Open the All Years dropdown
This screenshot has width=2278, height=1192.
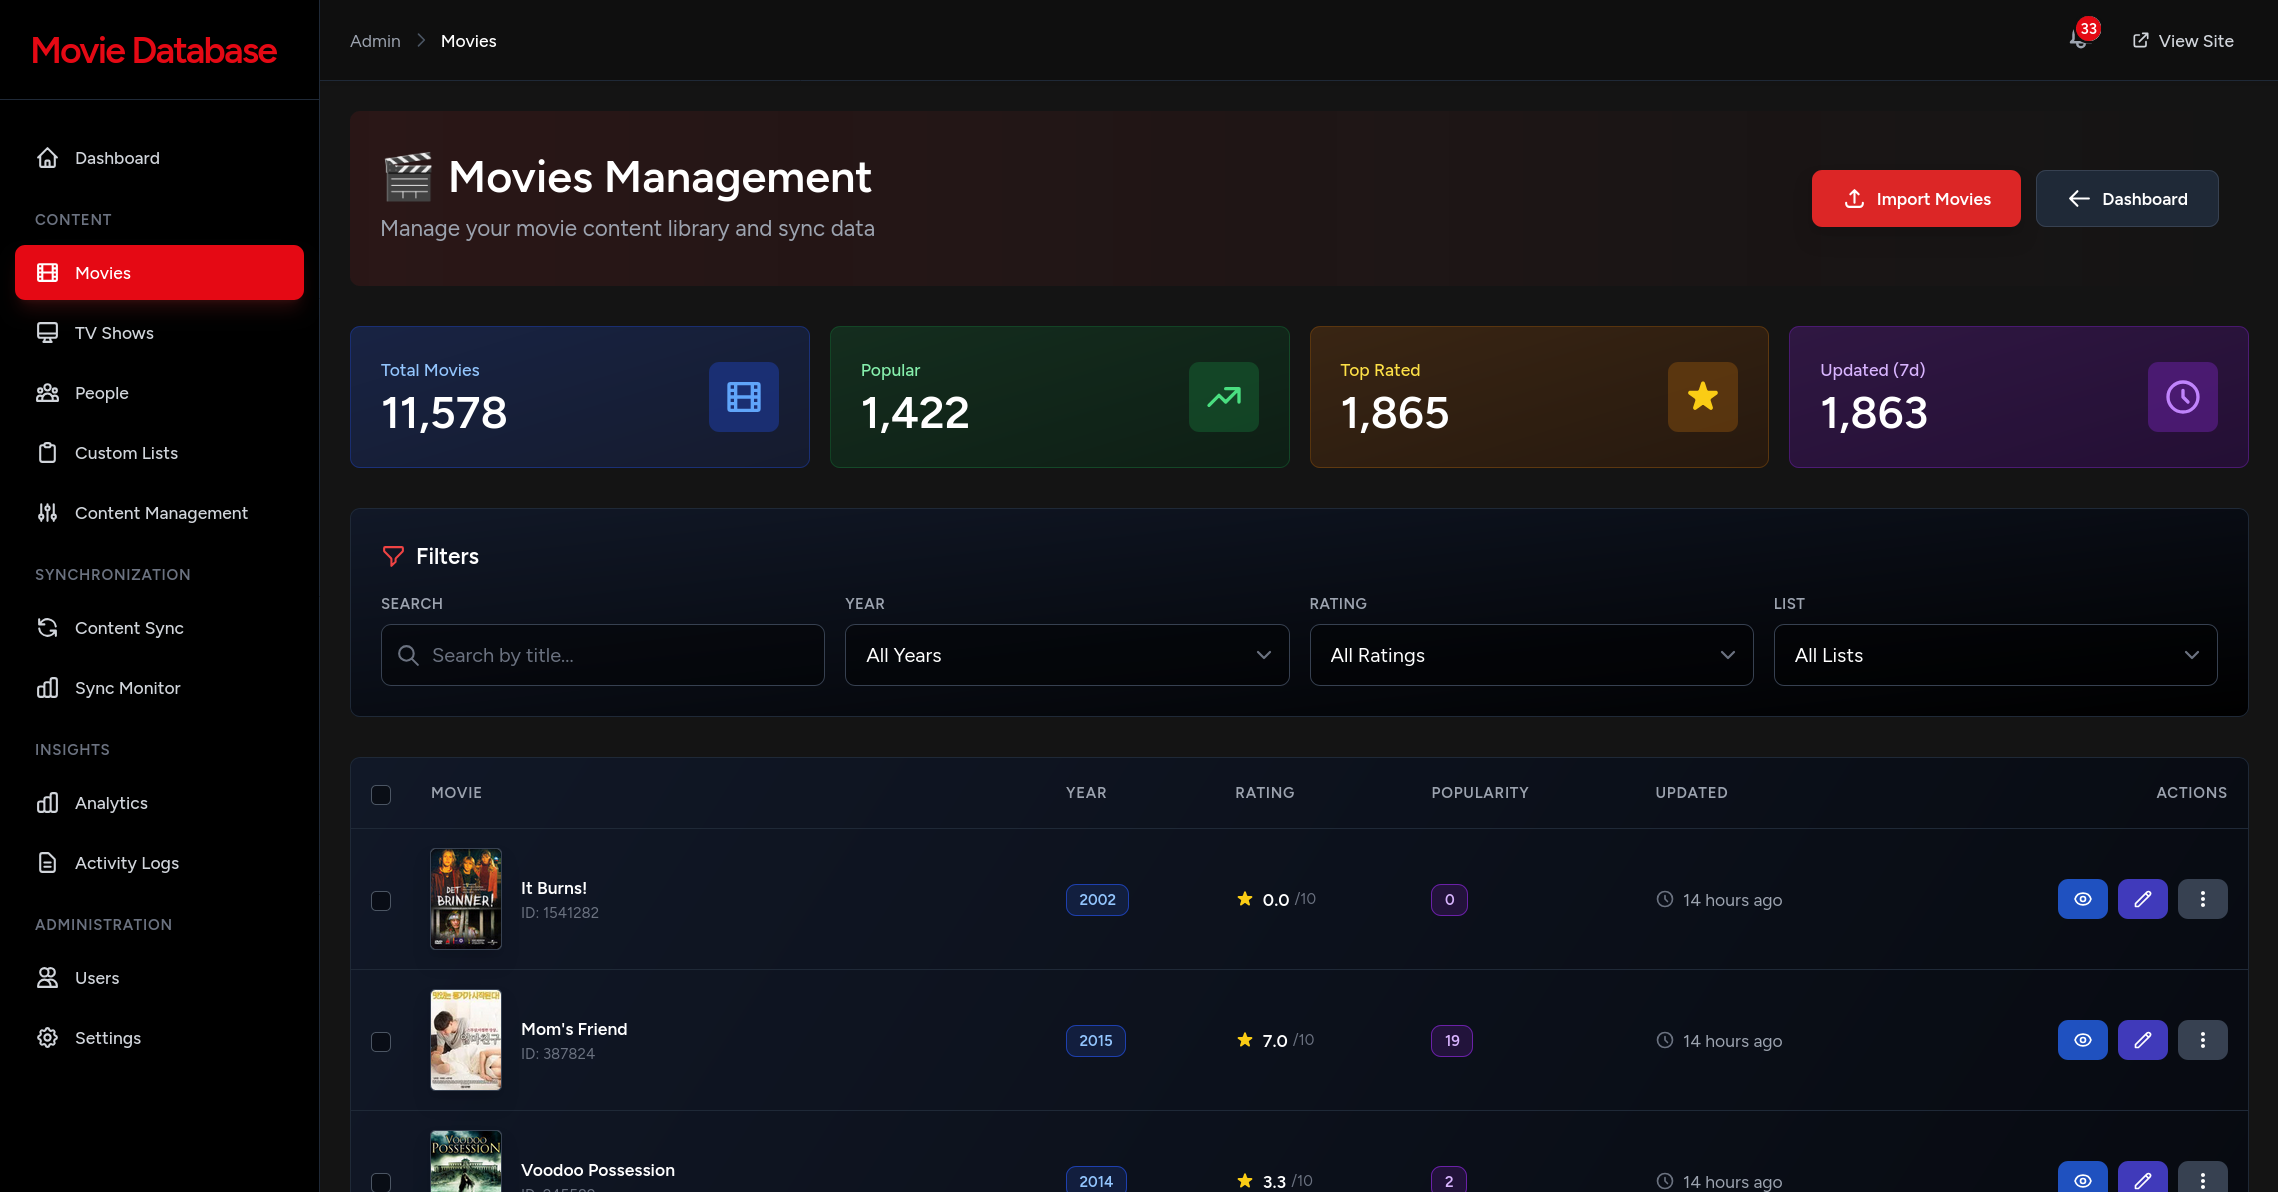tap(1066, 655)
